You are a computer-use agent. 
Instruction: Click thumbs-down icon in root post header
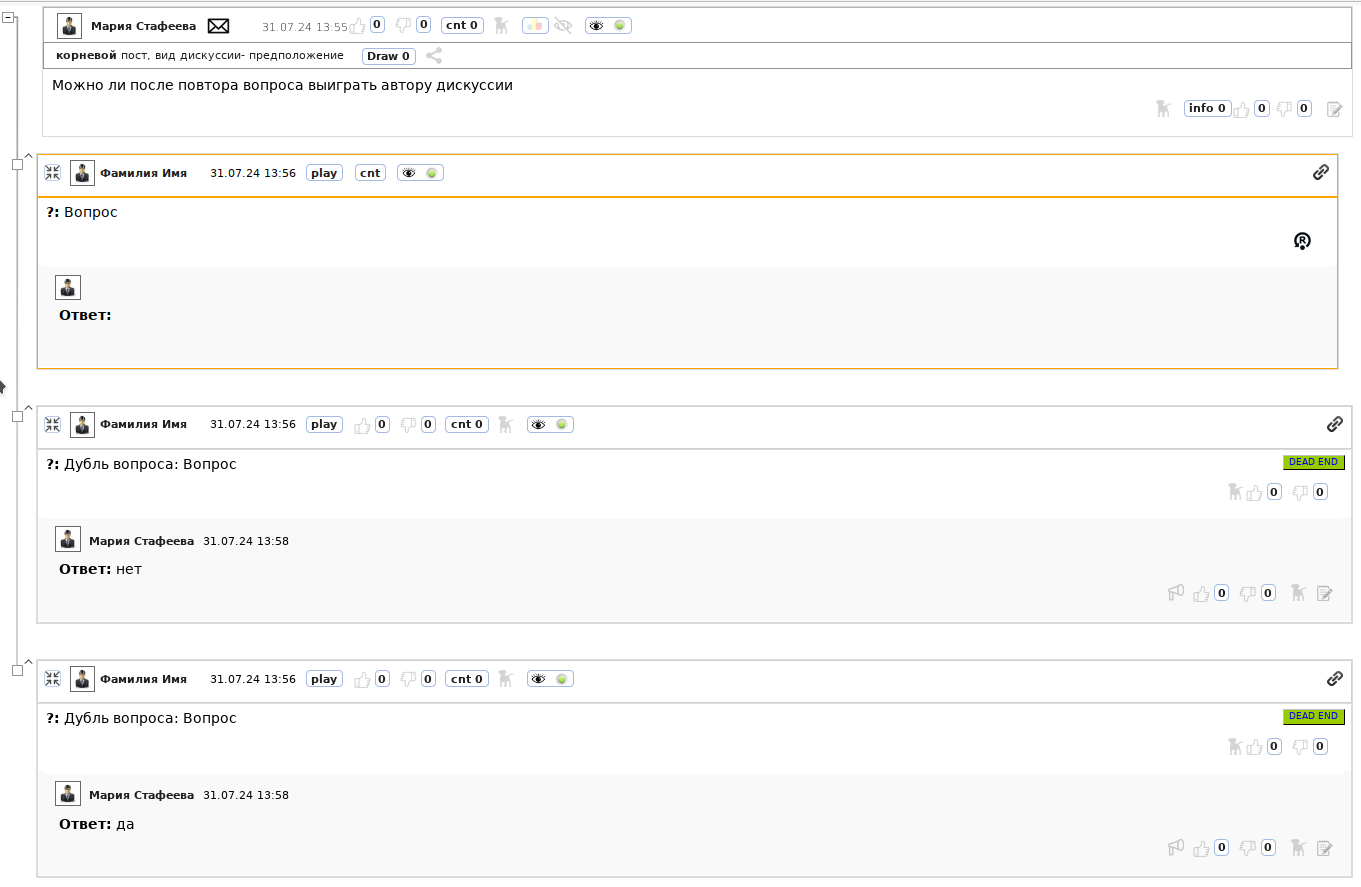point(404,26)
